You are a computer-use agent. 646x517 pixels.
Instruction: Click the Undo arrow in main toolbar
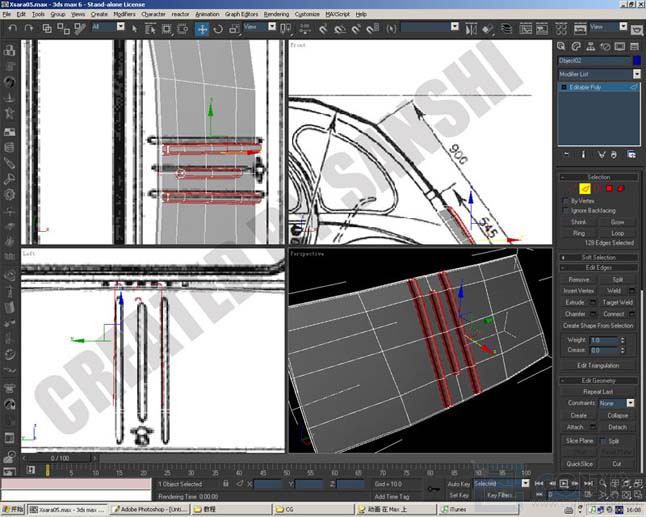click(13, 28)
